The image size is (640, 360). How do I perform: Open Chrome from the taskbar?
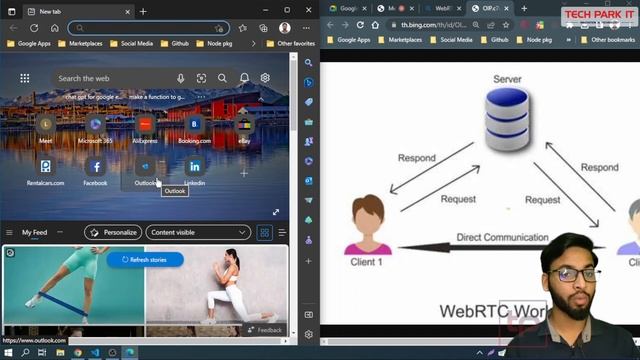tap(78, 352)
